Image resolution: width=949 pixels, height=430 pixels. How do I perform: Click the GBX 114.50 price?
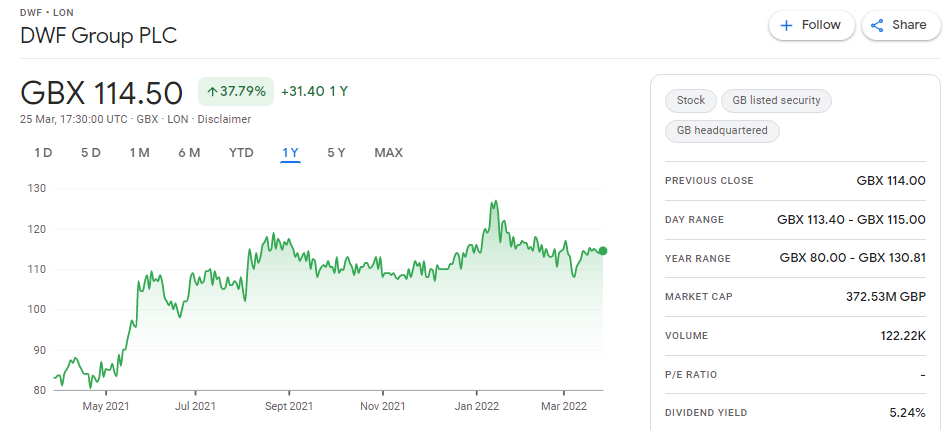[x=102, y=93]
